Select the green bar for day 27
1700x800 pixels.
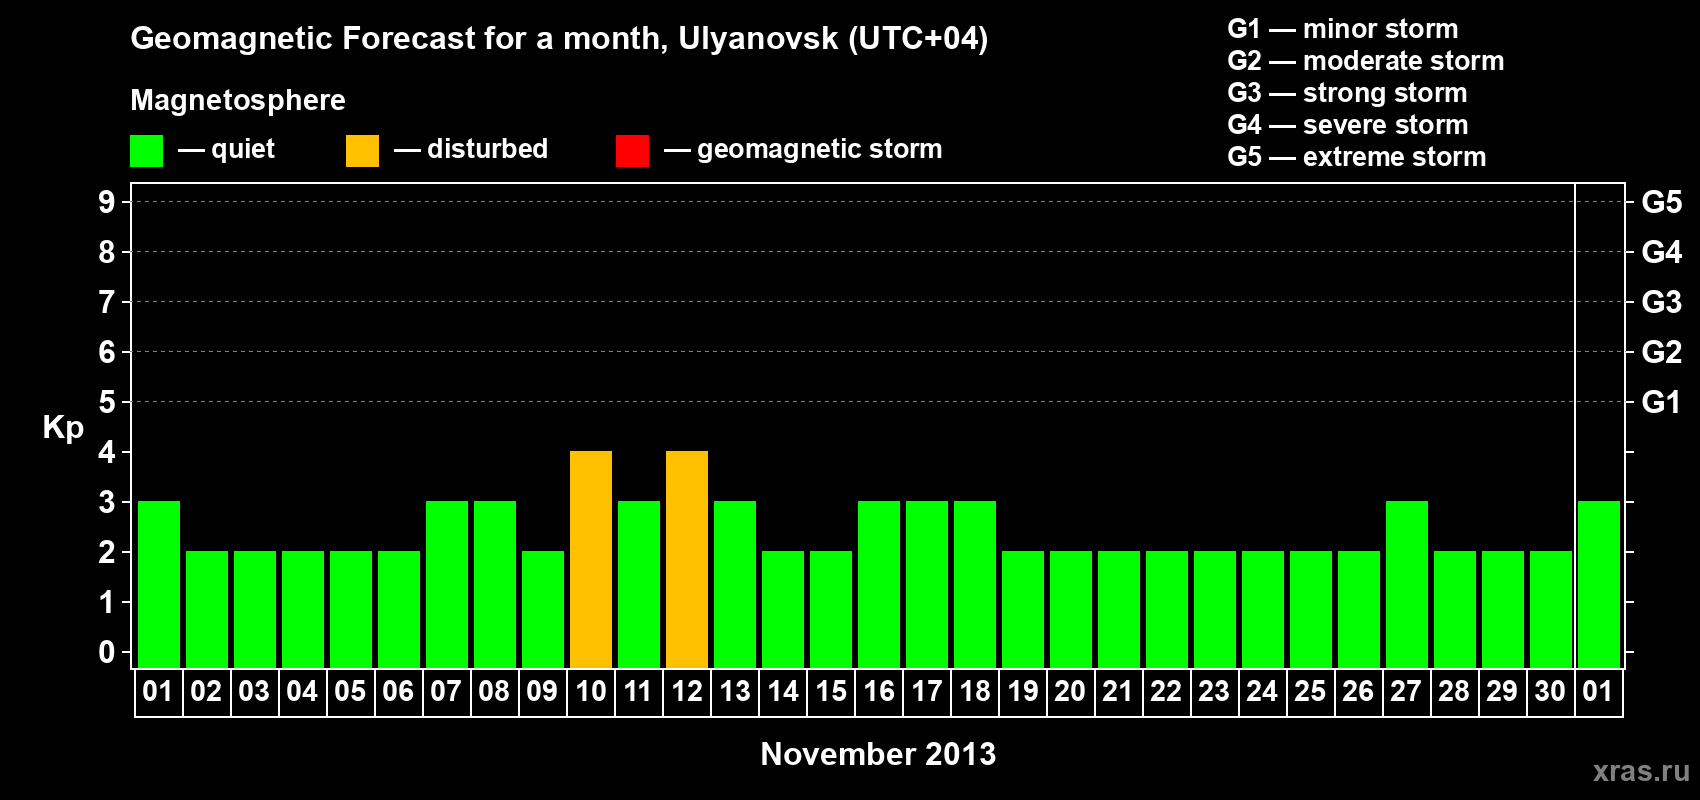pos(1407,585)
